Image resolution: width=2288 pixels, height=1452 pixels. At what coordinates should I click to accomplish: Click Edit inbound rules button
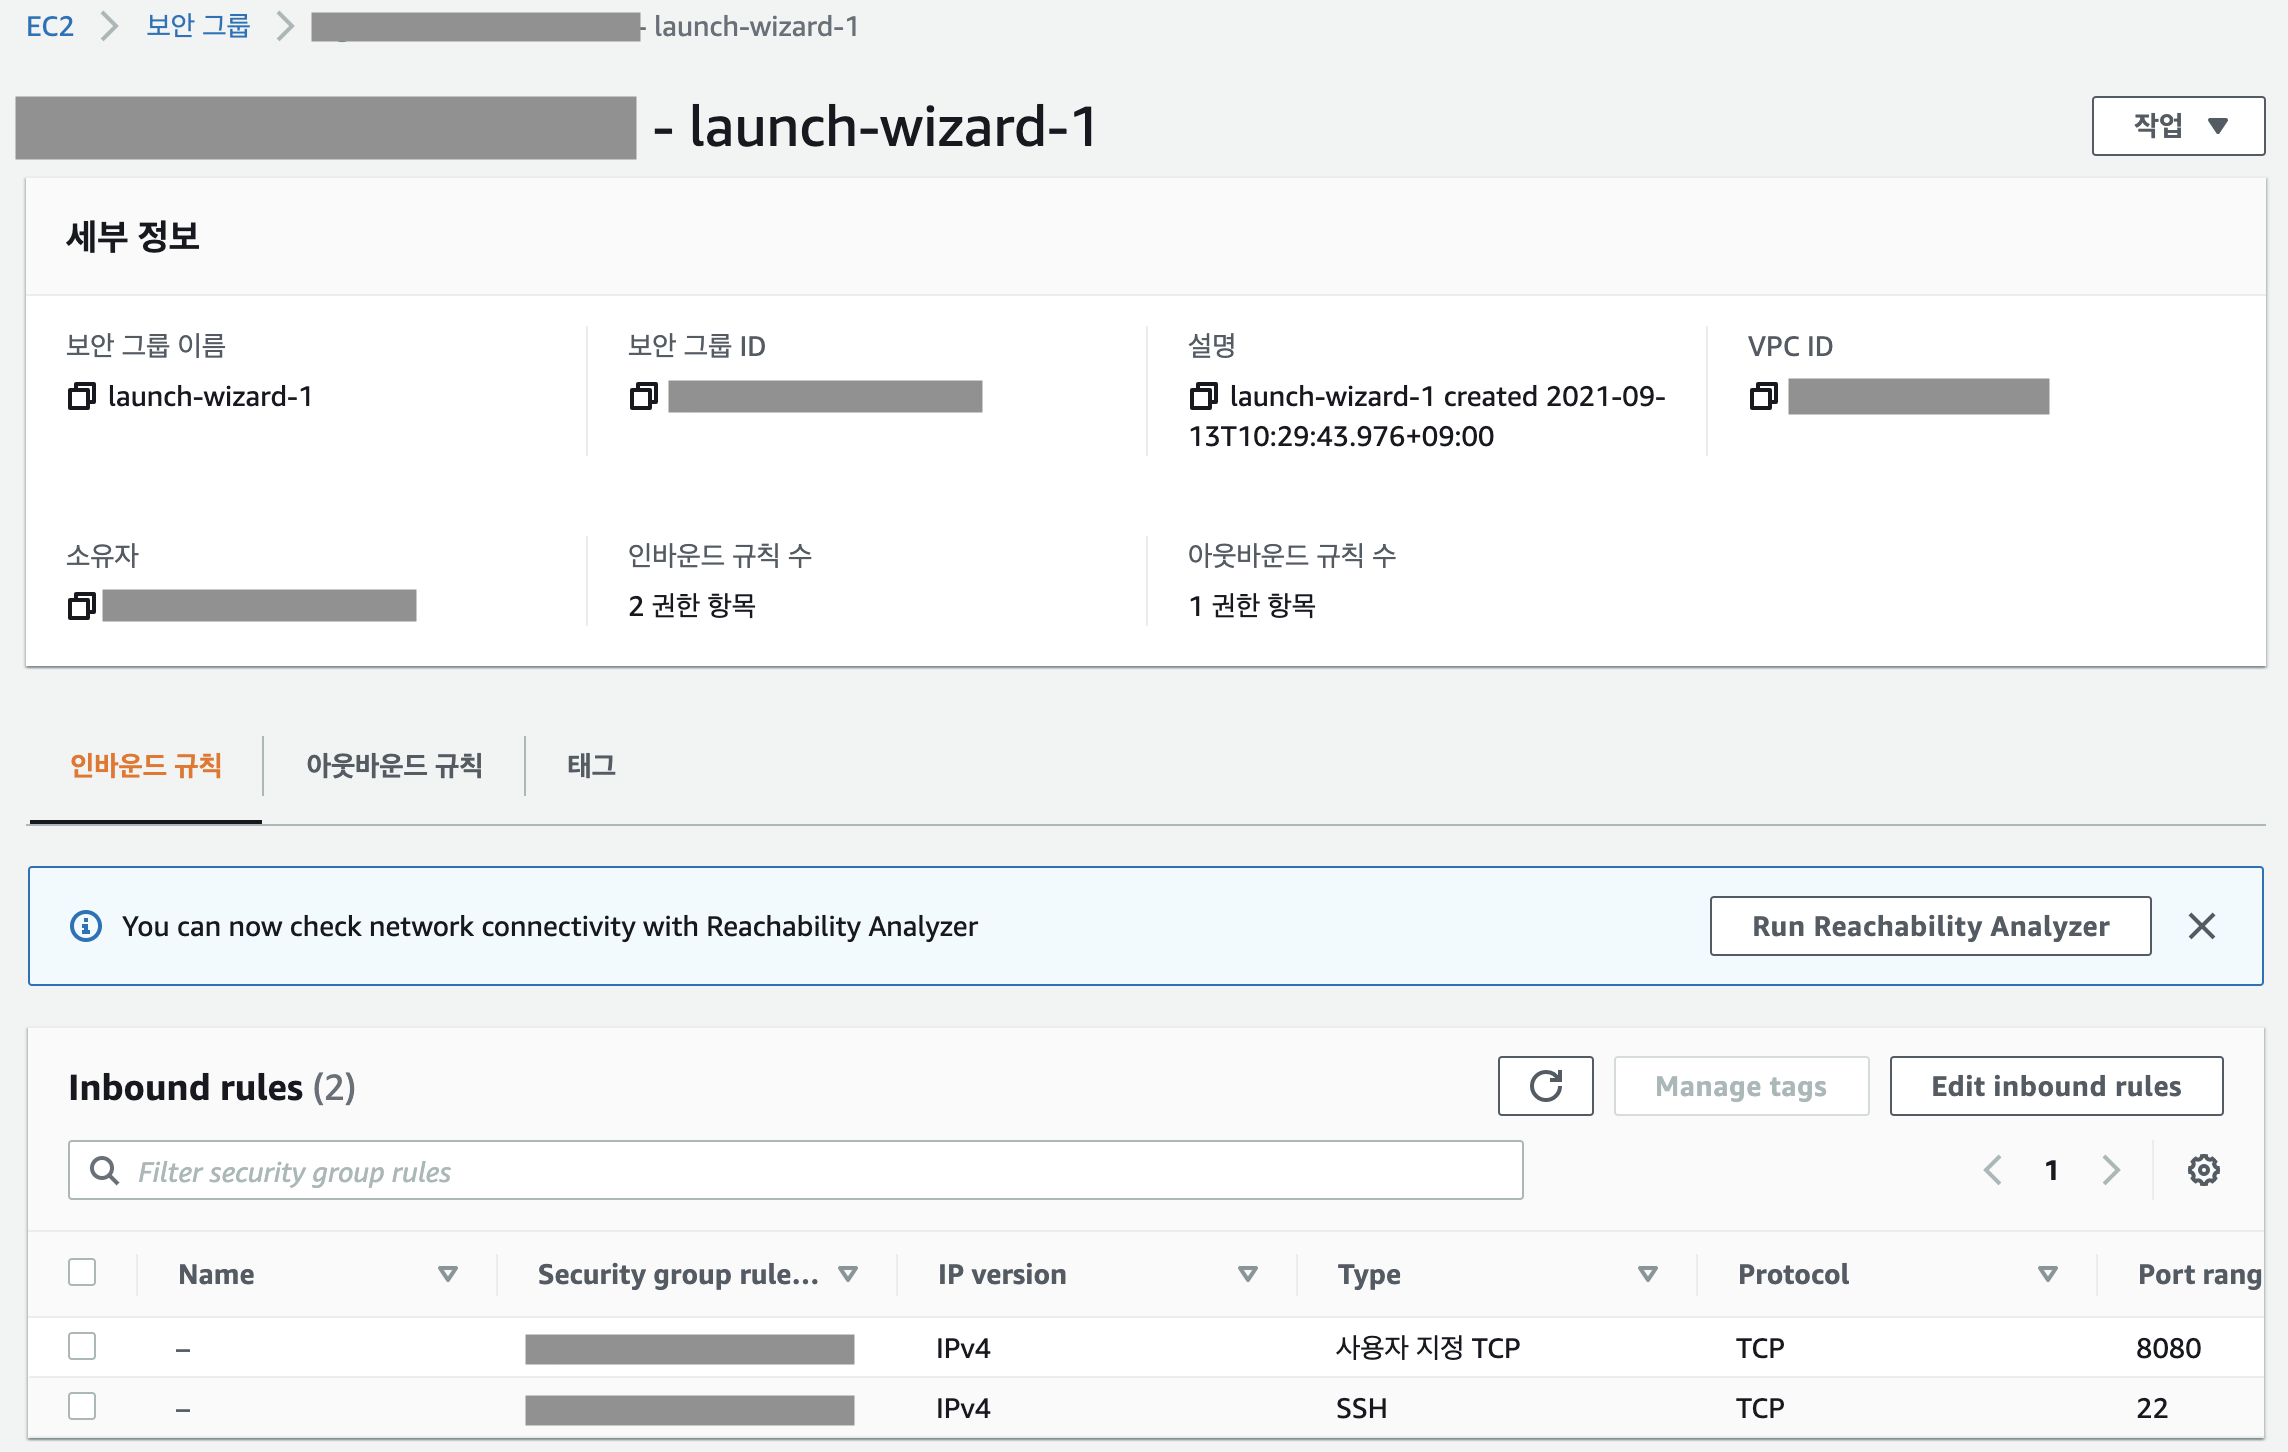[x=2056, y=1086]
